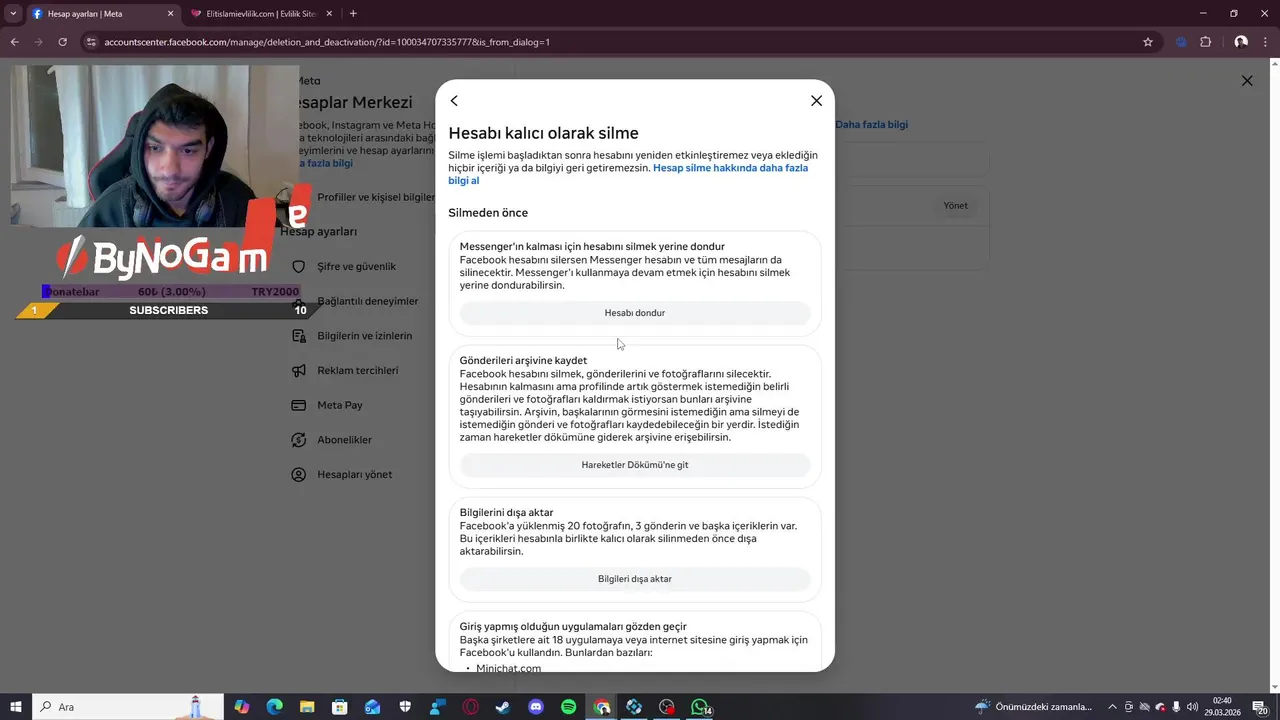Select the Bağlantılı deneyimler menu item
1280x720 pixels.
(x=368, y=301)
